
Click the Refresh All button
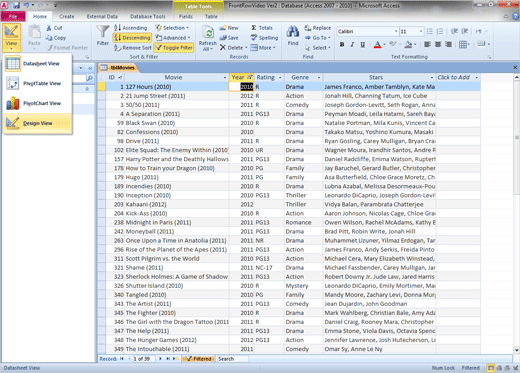point(208,38)
